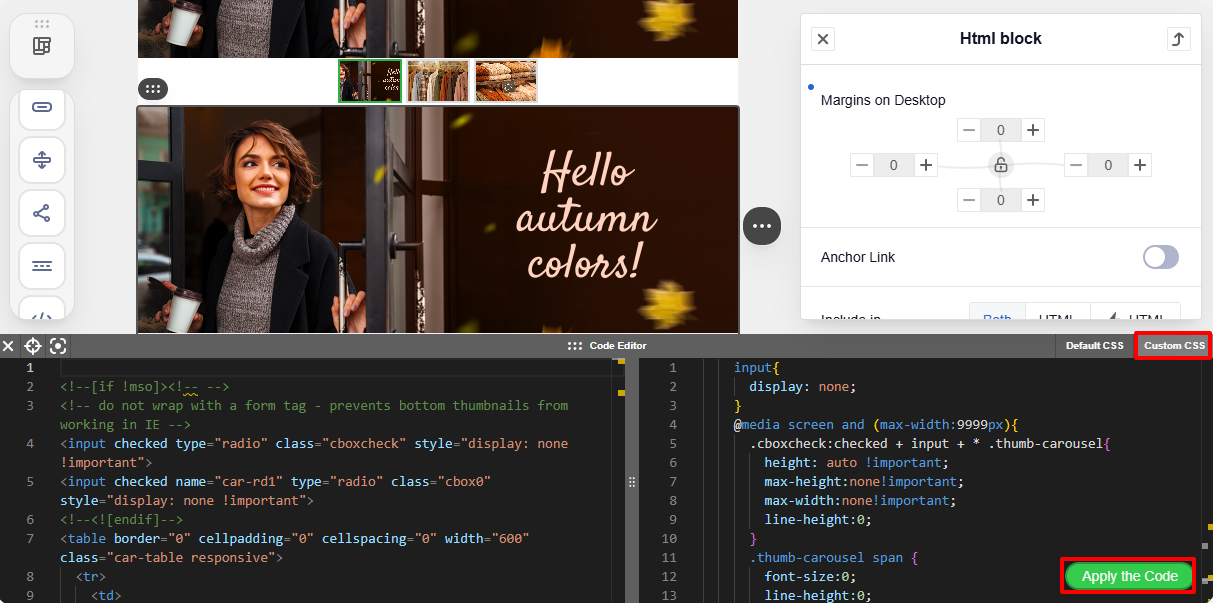This screenshot has width=1213, height=603.
Task: Click the 'Margins on Desktop' label
Action: 883,100
